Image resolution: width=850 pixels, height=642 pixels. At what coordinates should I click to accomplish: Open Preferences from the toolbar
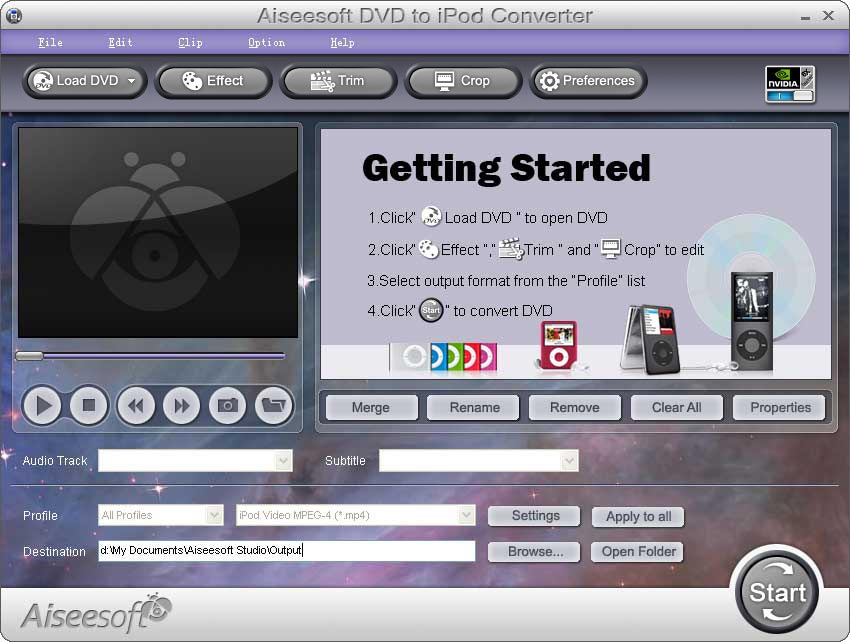[x=587, y=81]
